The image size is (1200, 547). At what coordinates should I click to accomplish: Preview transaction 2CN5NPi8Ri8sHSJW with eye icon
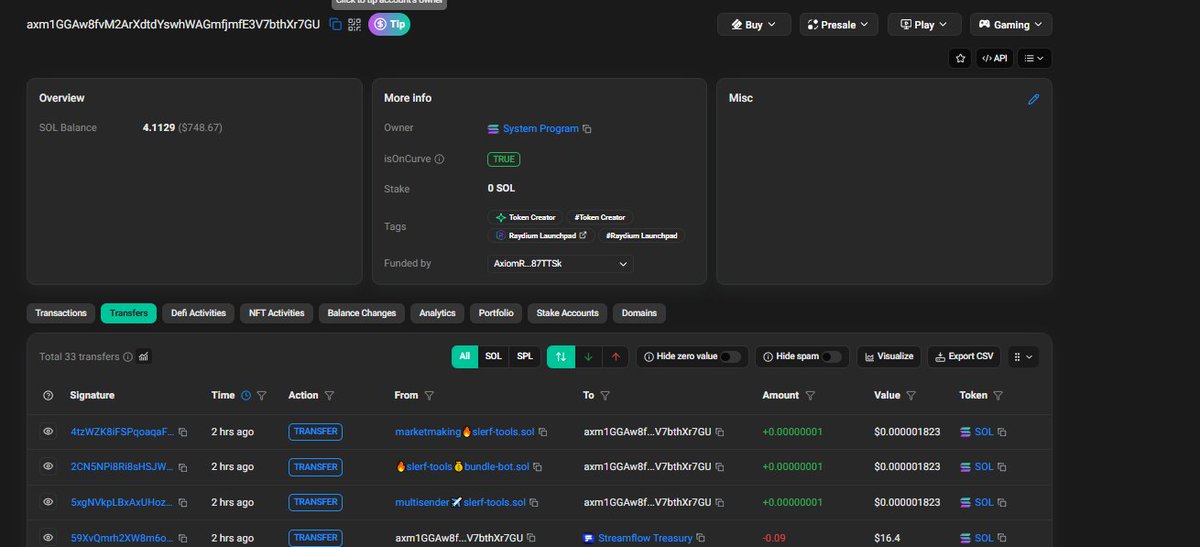click(48, 467)
